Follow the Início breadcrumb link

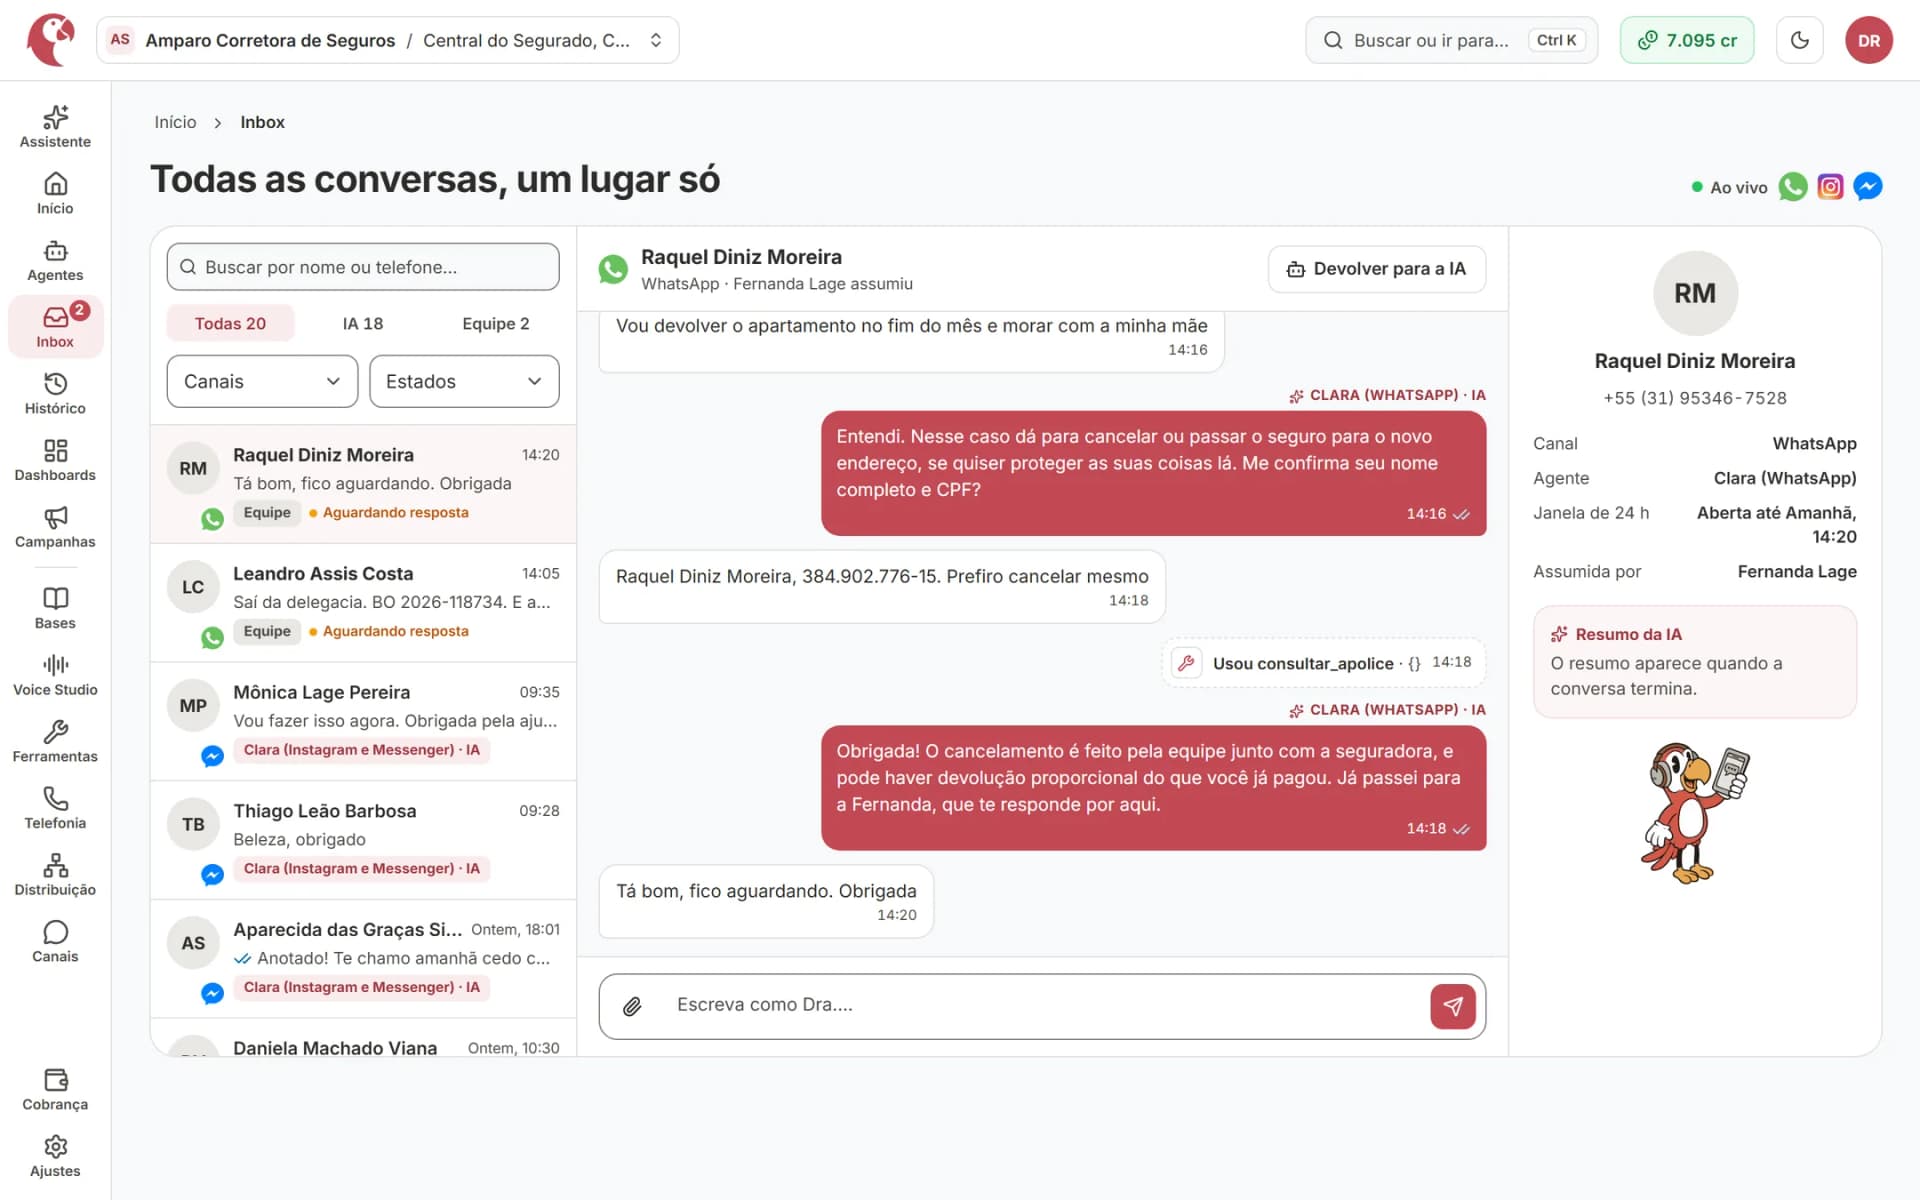coord(175,122)
